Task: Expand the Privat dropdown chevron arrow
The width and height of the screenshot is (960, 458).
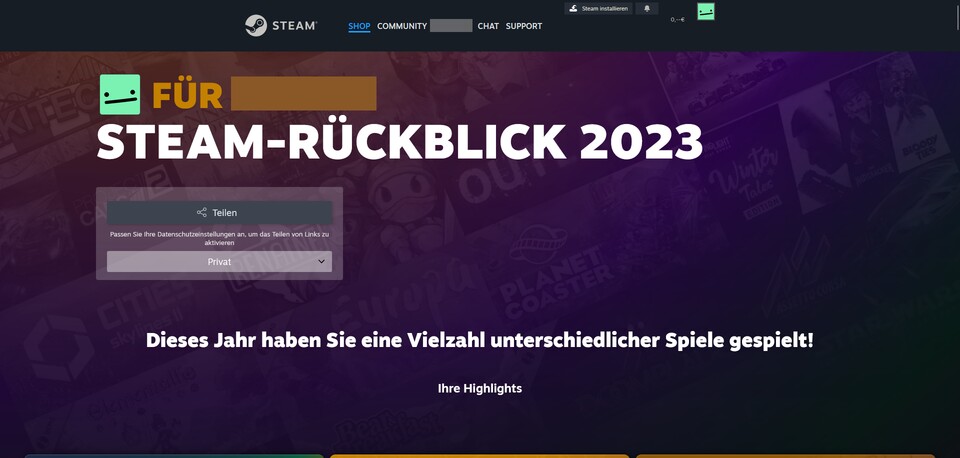Action: (321, 261)
